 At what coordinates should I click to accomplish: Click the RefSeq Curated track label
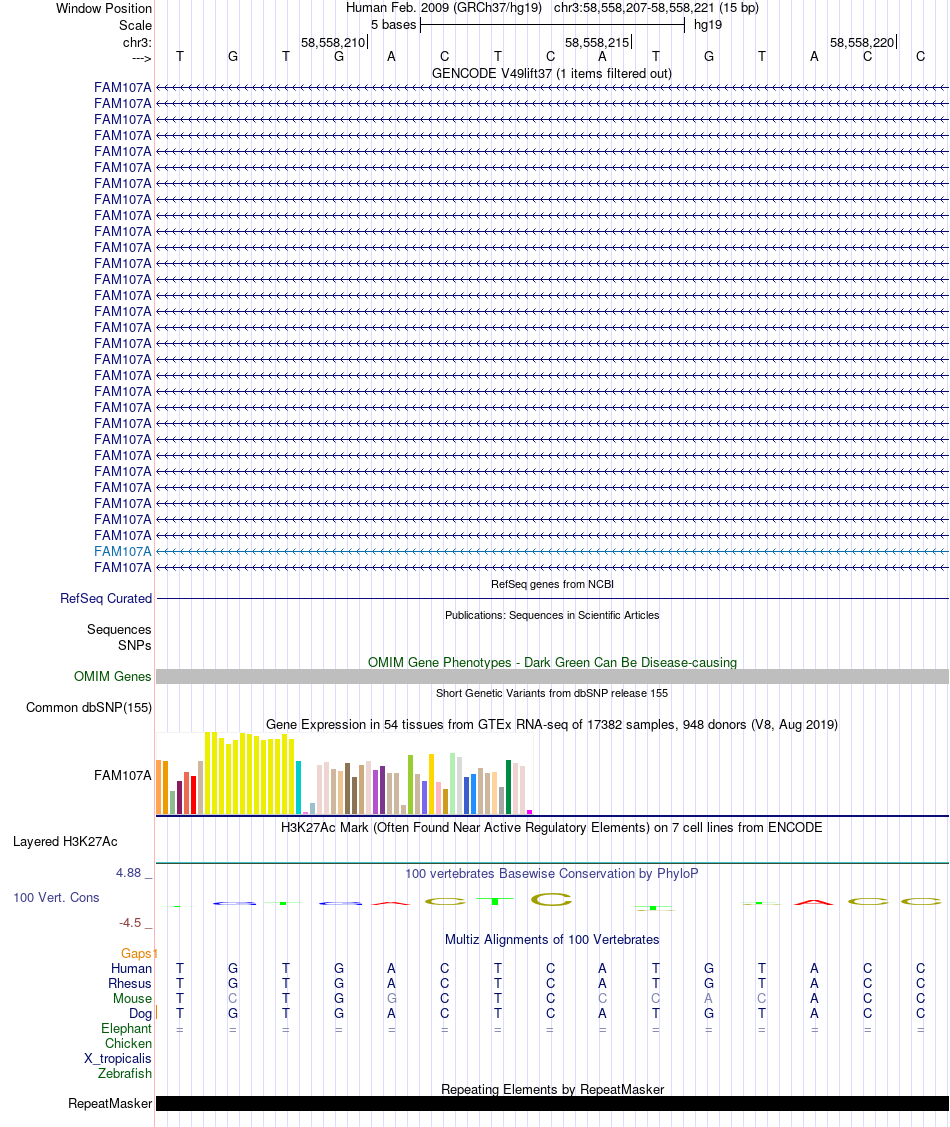click(106, 598)
